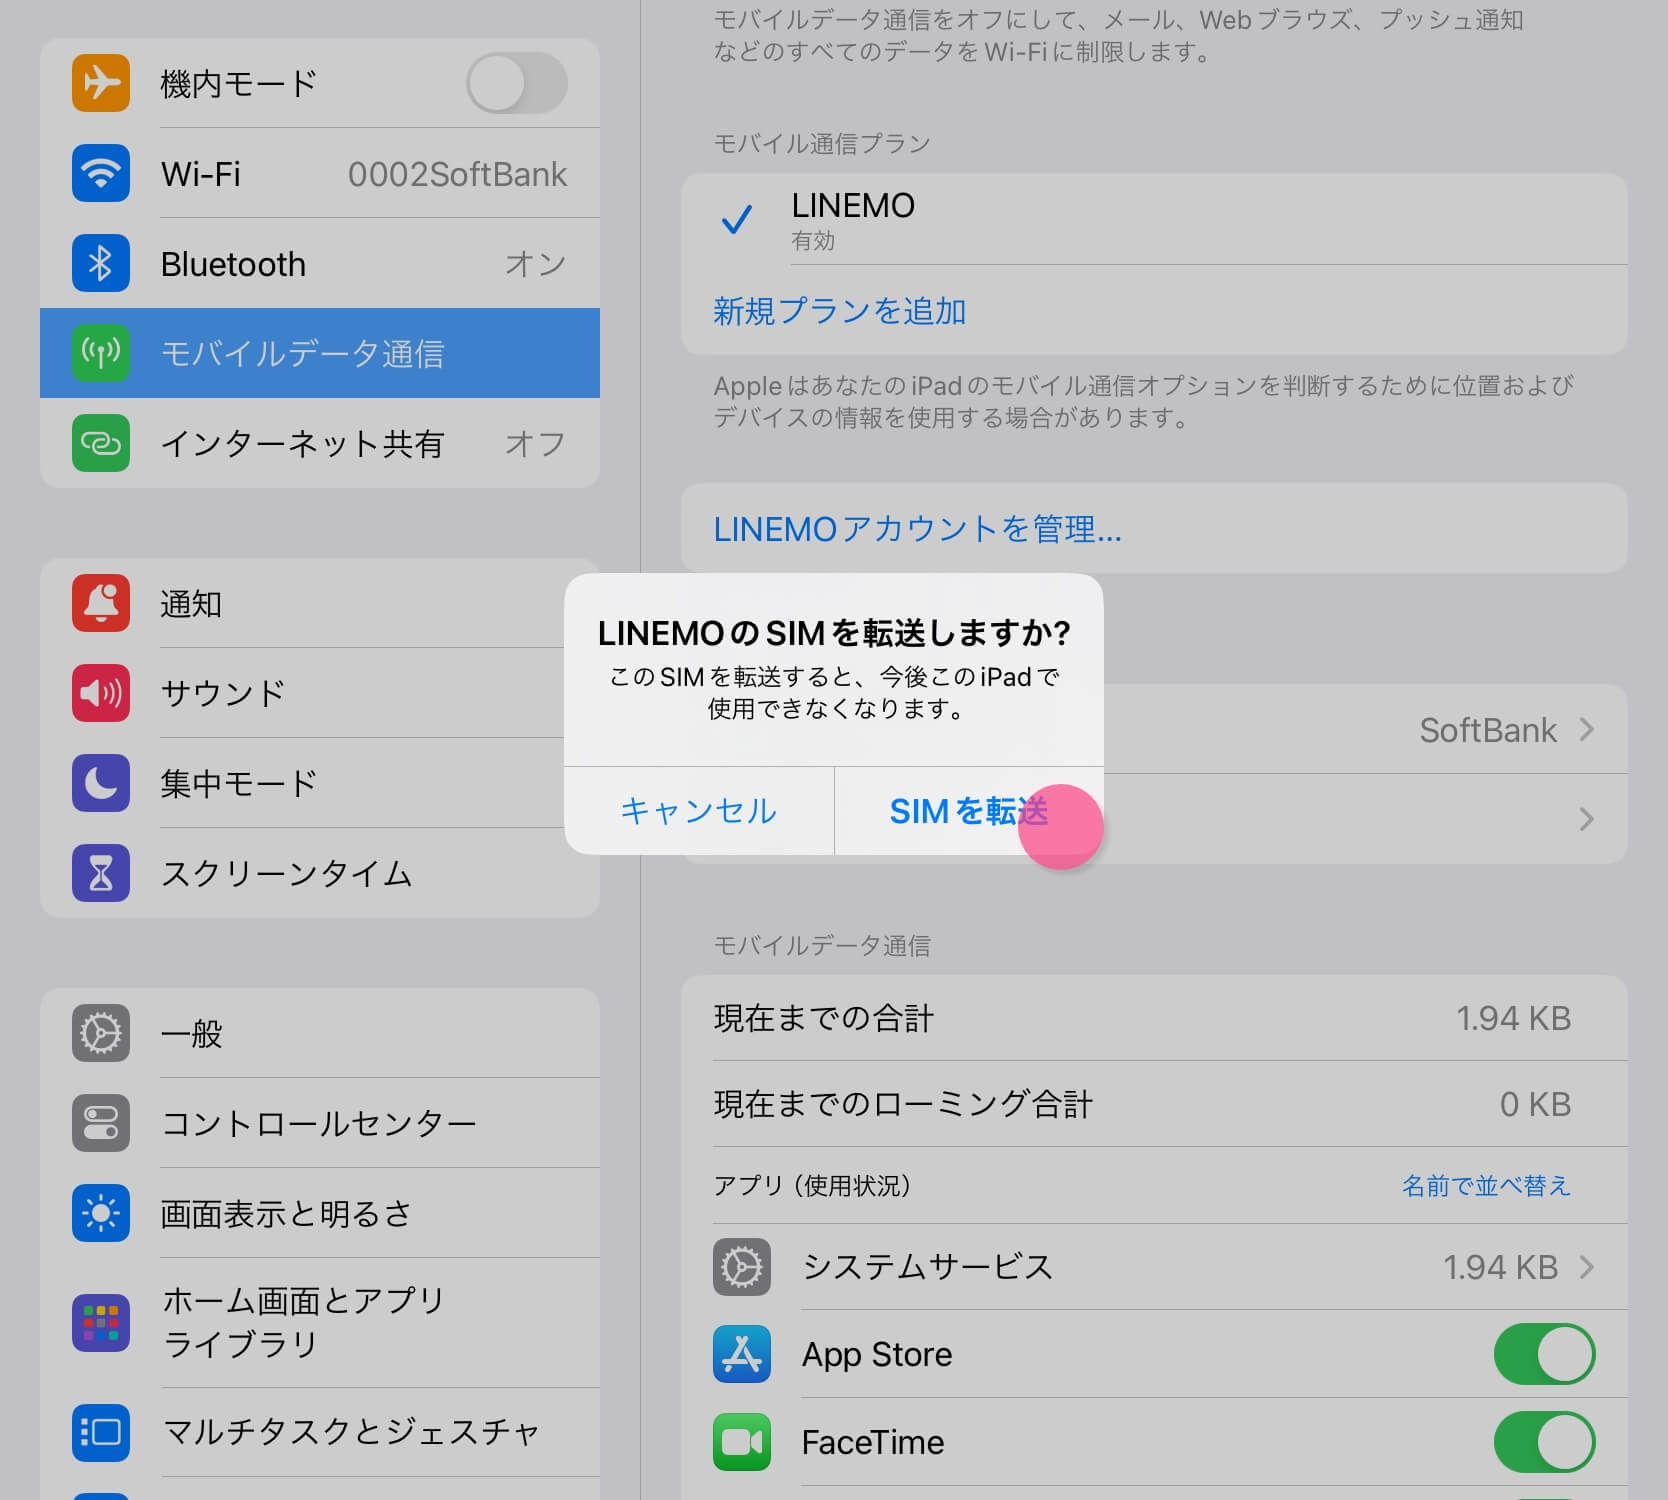Tap the App Store icon in usage list

[x=741, y=1354]
